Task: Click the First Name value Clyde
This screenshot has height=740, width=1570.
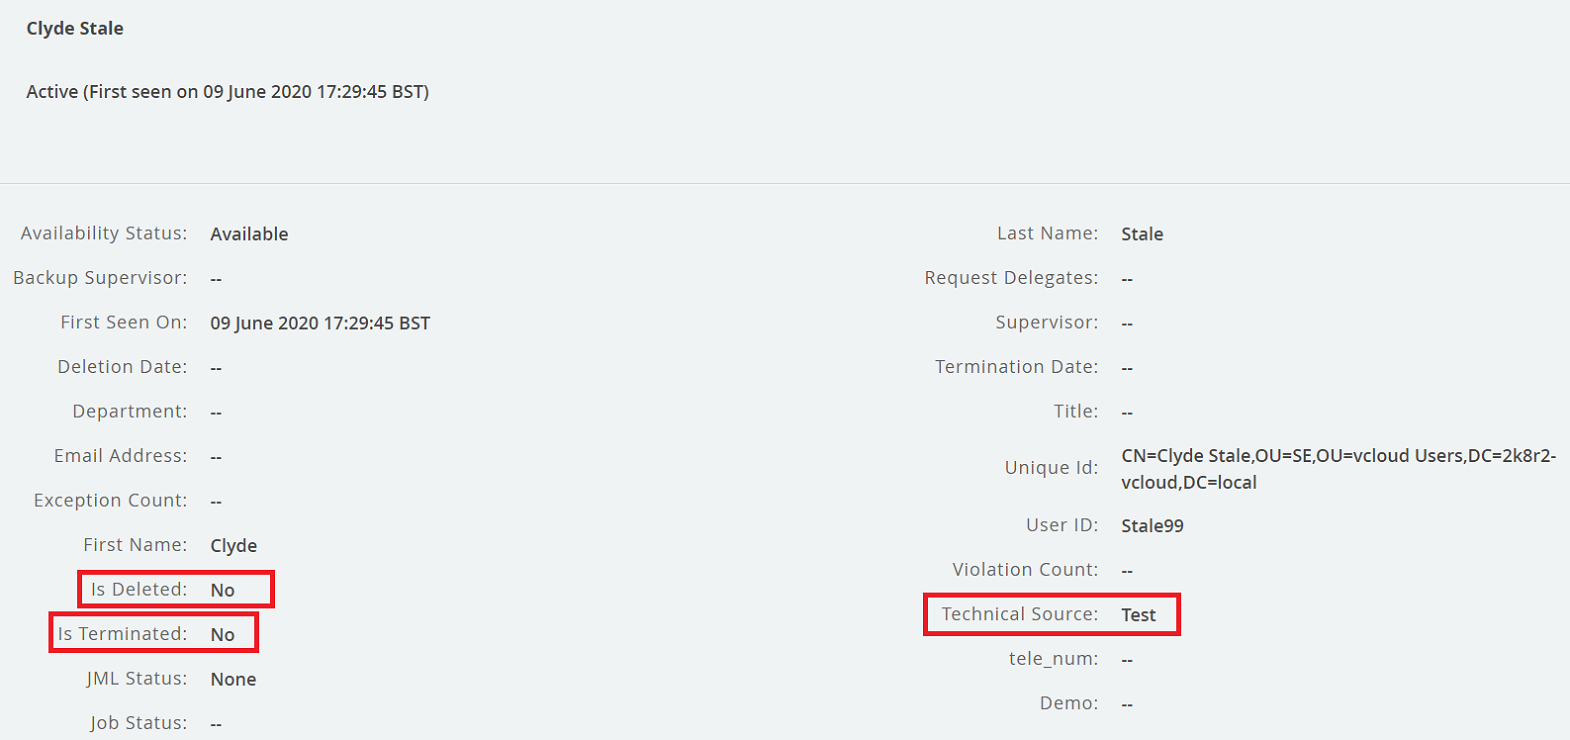Action: pos(233,546)
